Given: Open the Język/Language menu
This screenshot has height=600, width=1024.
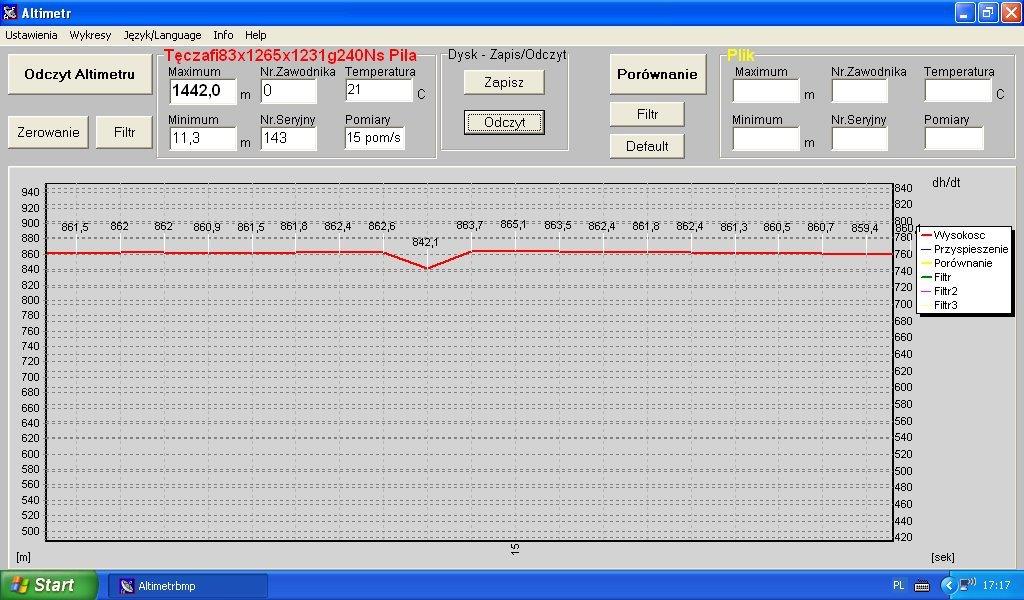Looking at the screenshot, I should (162, 35).
